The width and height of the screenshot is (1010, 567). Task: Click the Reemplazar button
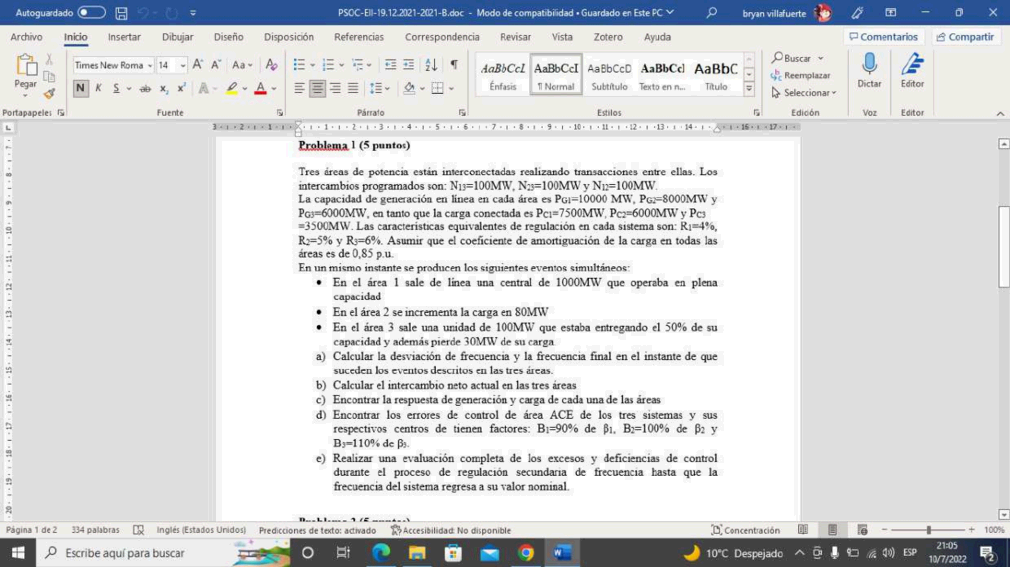pyautogui.click(x=801, y=75)
